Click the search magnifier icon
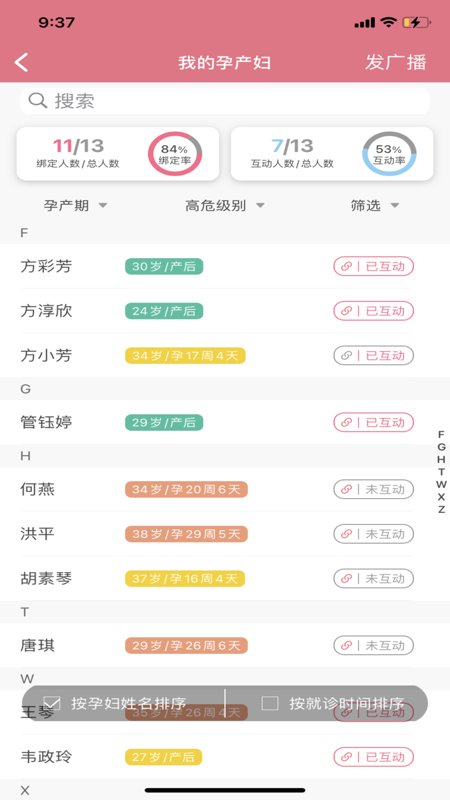 click(x=38, y=101)
